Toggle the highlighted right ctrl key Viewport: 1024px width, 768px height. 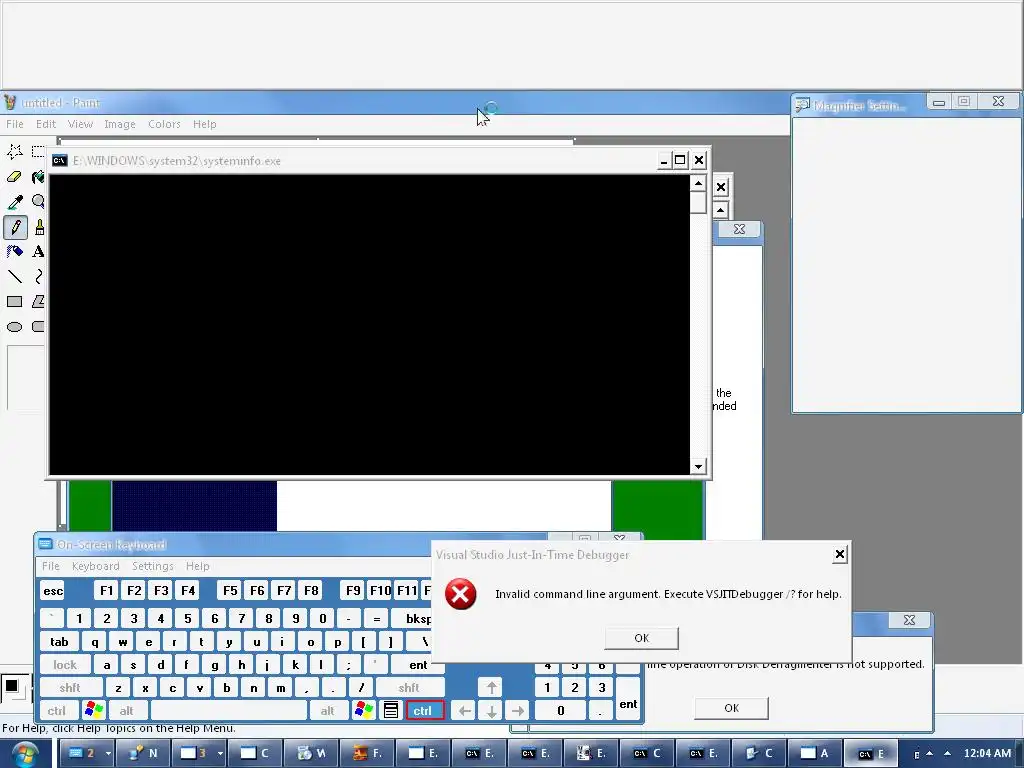(424, 711)
